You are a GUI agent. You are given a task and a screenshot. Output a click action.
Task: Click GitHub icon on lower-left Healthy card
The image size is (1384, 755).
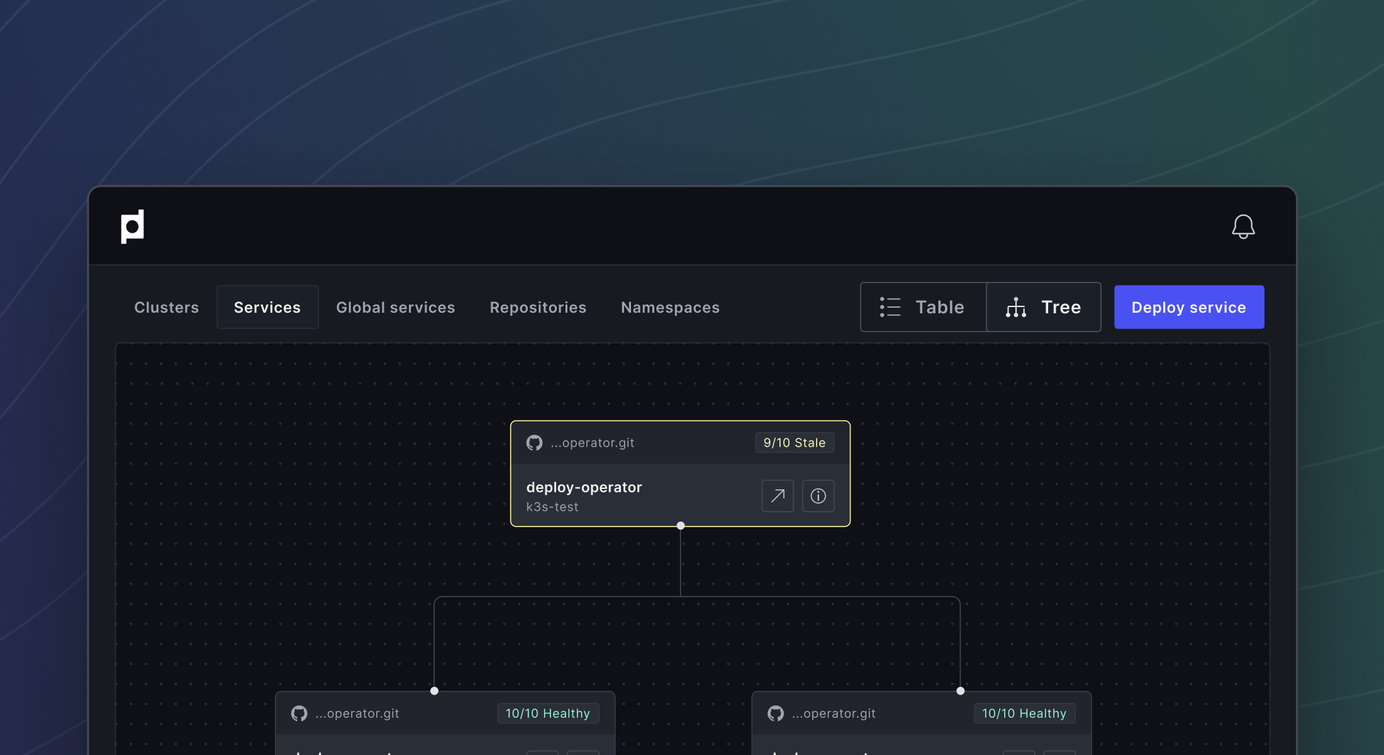(299, 713)
